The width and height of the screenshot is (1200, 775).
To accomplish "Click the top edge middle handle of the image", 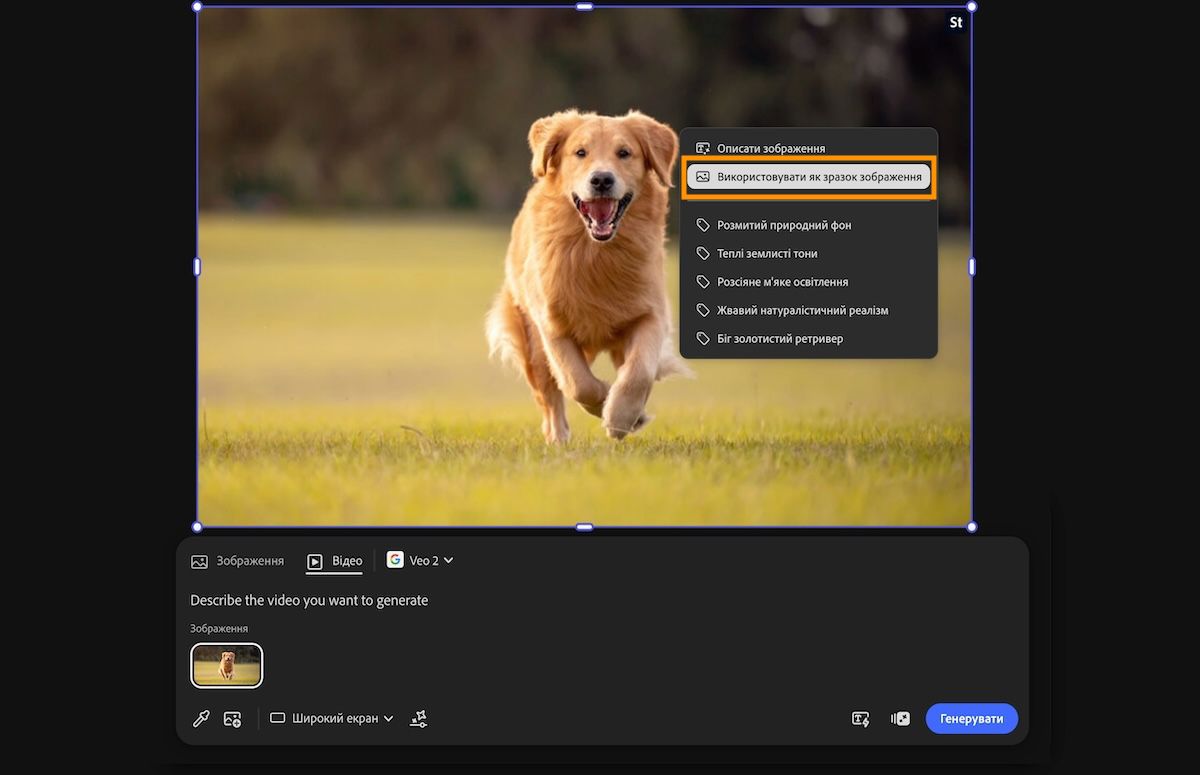I will click(x=584, y=7).
